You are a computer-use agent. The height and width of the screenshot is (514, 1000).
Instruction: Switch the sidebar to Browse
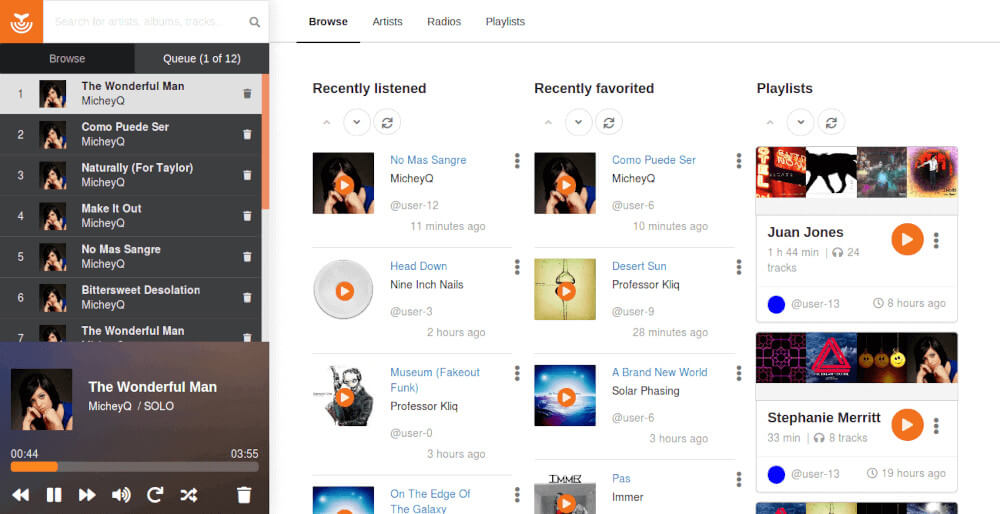point(67,58)
